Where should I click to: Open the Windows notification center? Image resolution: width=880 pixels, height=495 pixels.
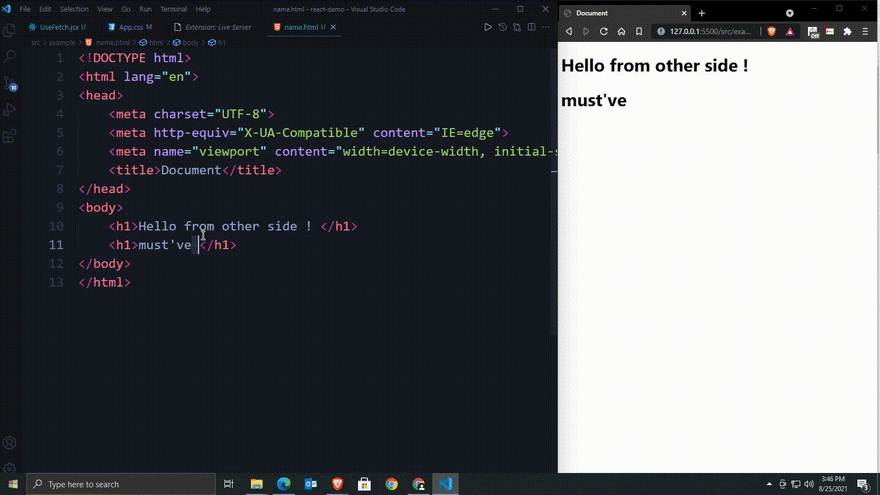863,484
